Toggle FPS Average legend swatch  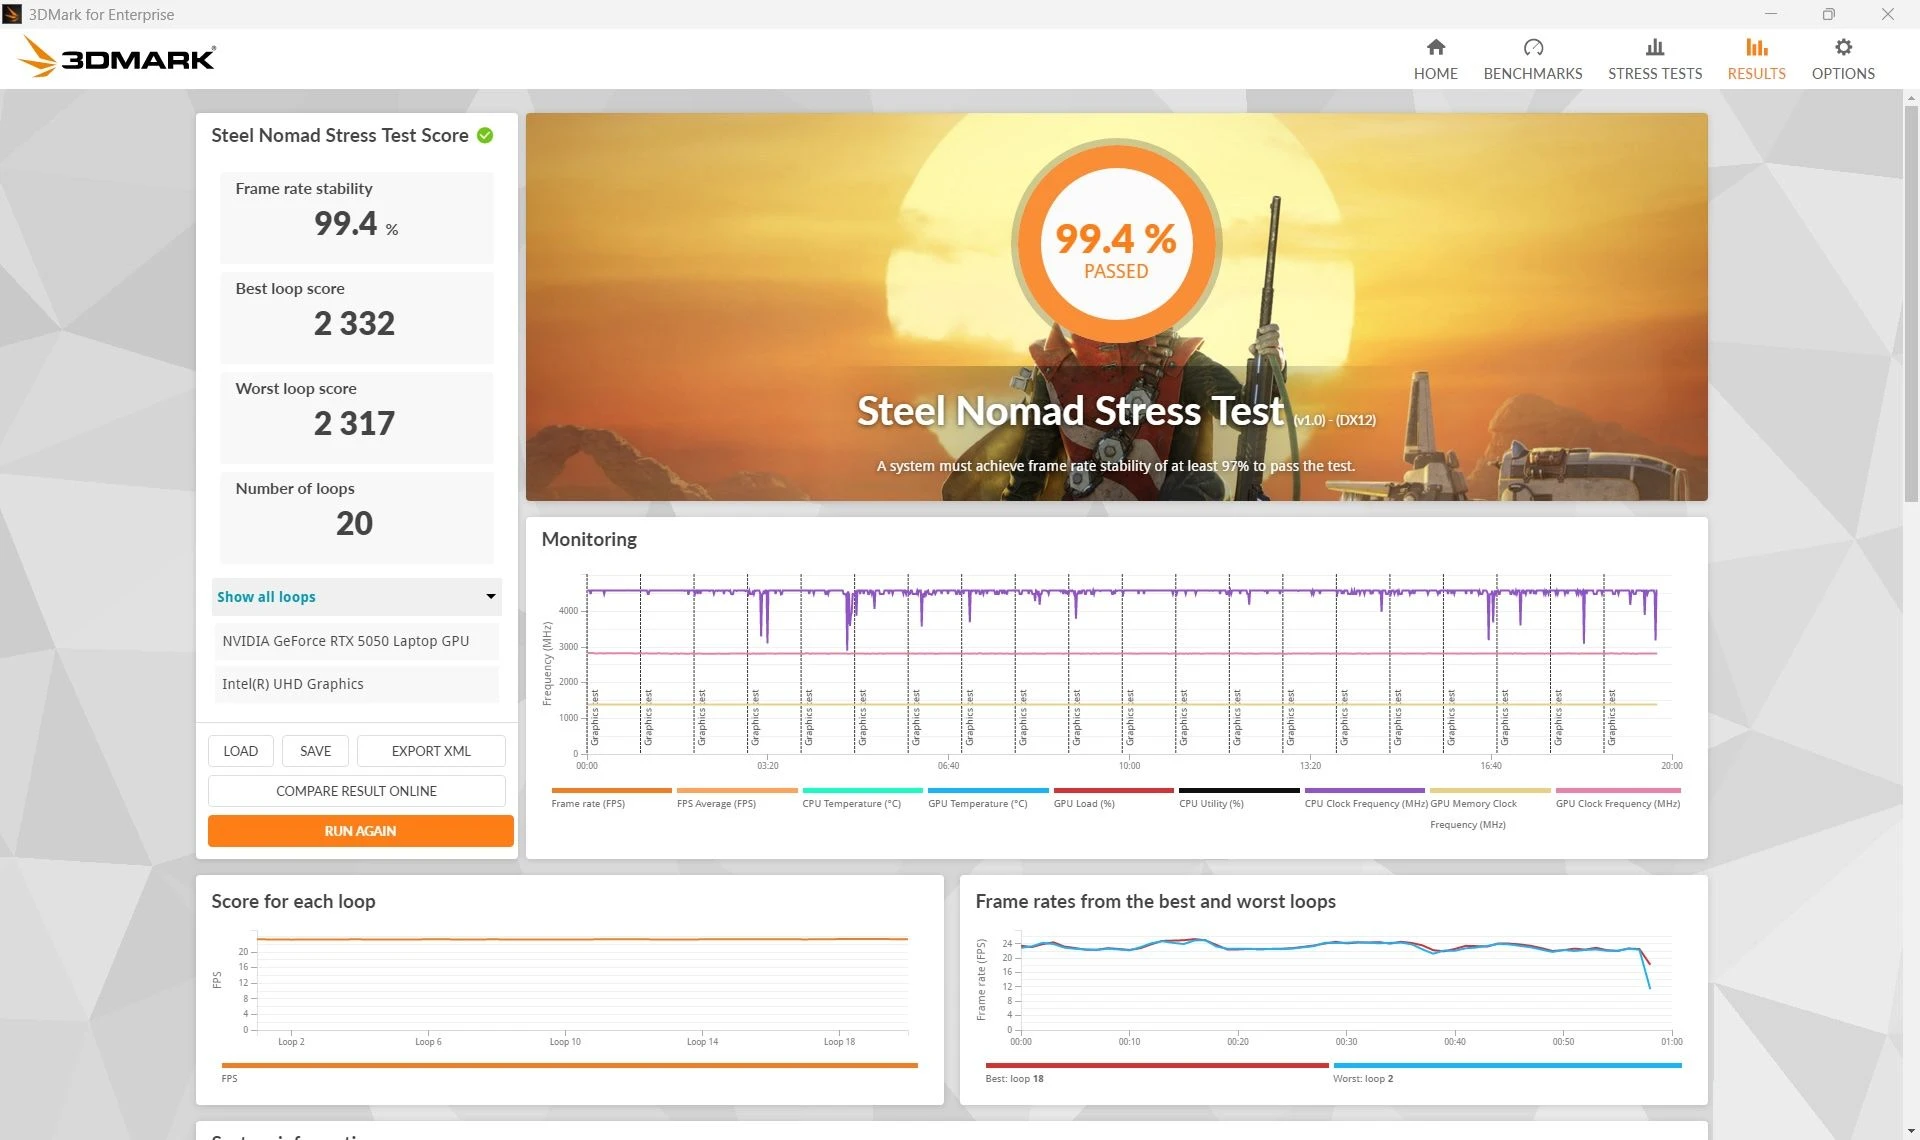737,790
